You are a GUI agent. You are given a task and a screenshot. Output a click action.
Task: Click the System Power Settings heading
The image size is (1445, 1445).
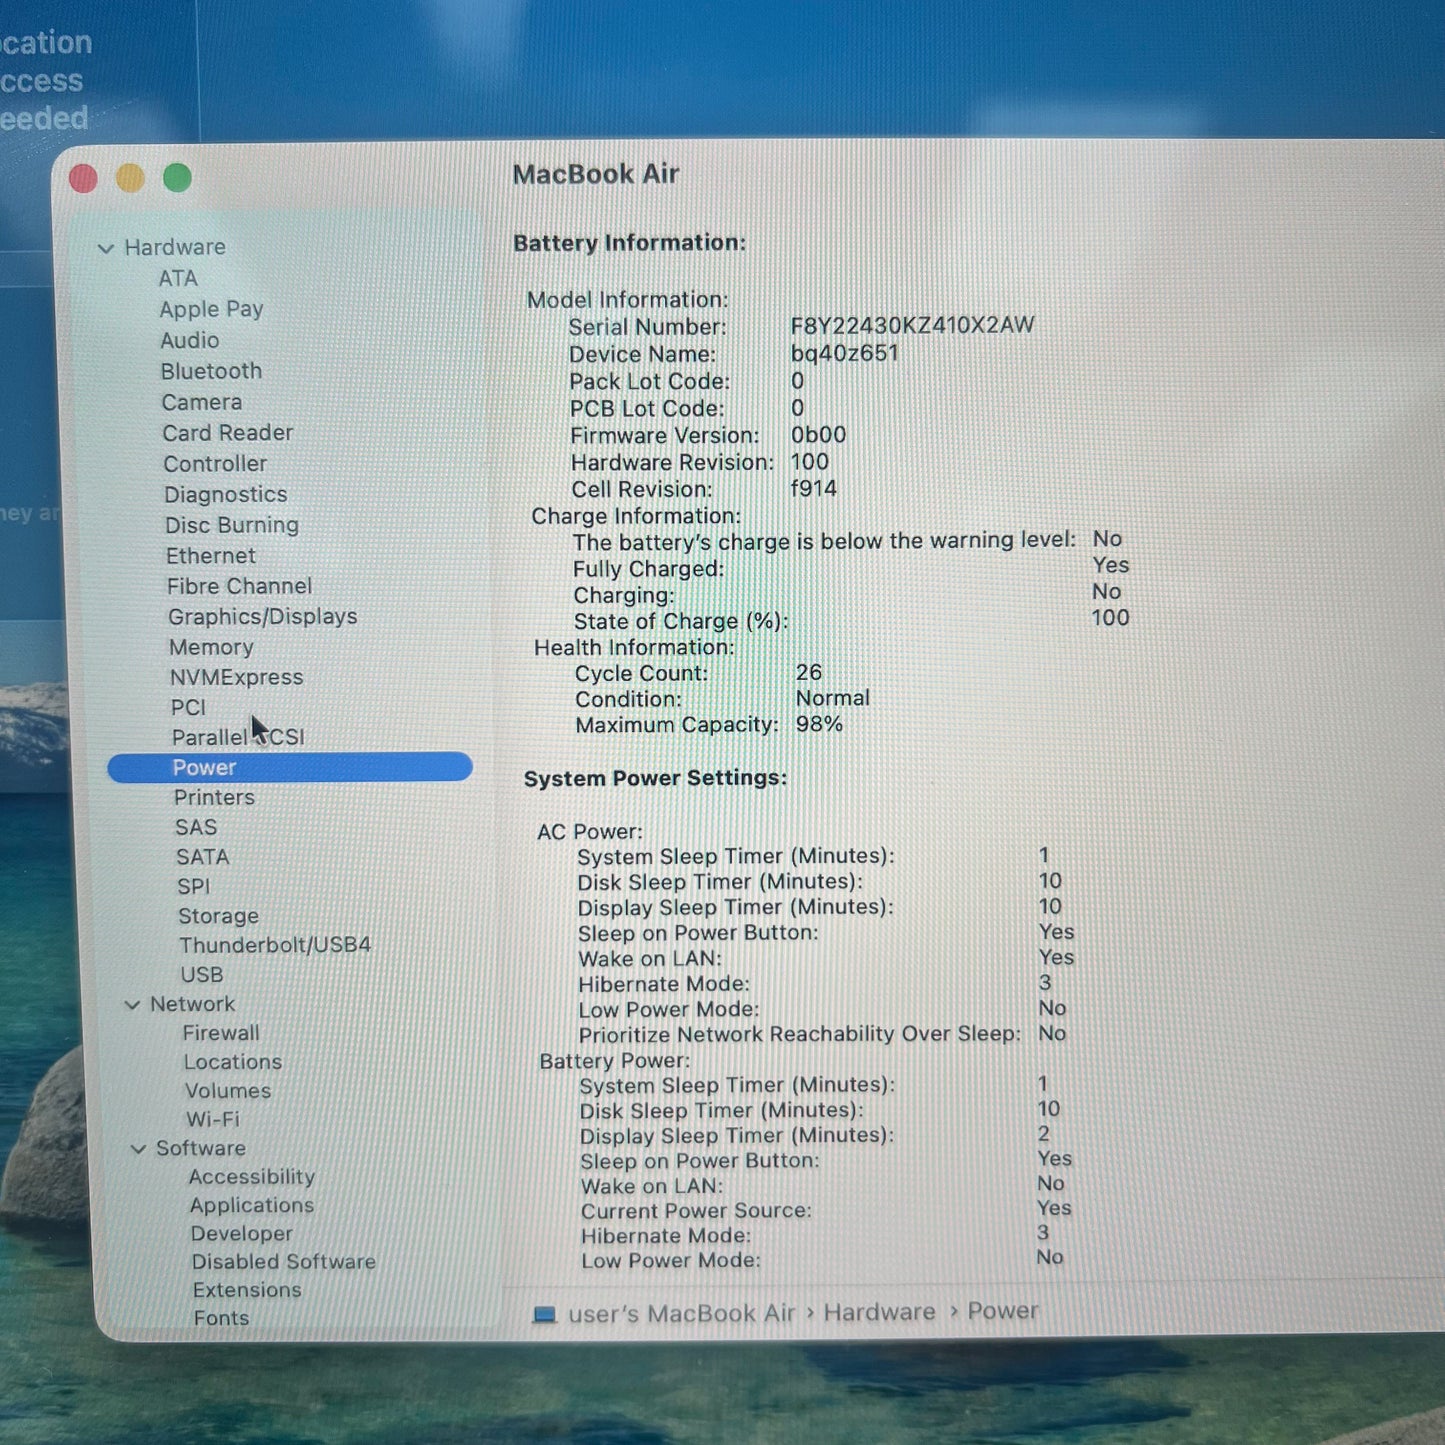(656, 778)
